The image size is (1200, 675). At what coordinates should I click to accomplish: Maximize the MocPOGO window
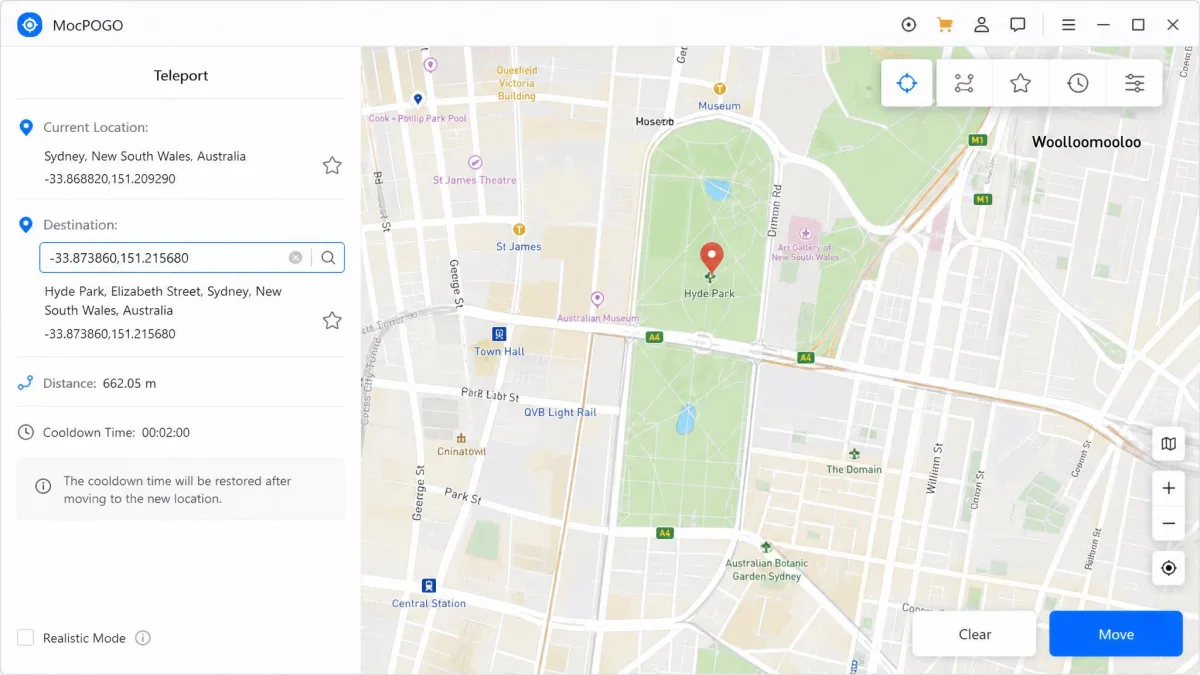tap(1138, 25)
